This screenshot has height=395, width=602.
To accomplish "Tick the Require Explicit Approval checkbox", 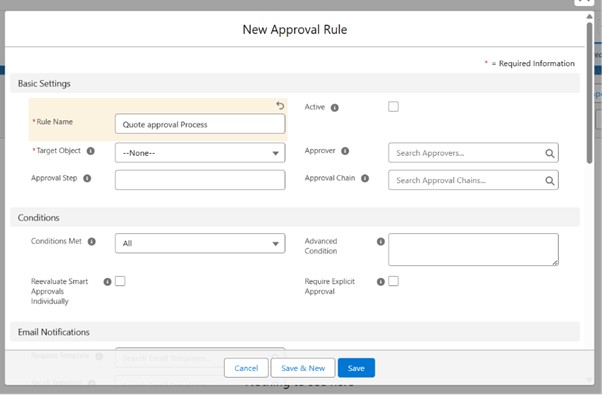I will tap(393, 281).
